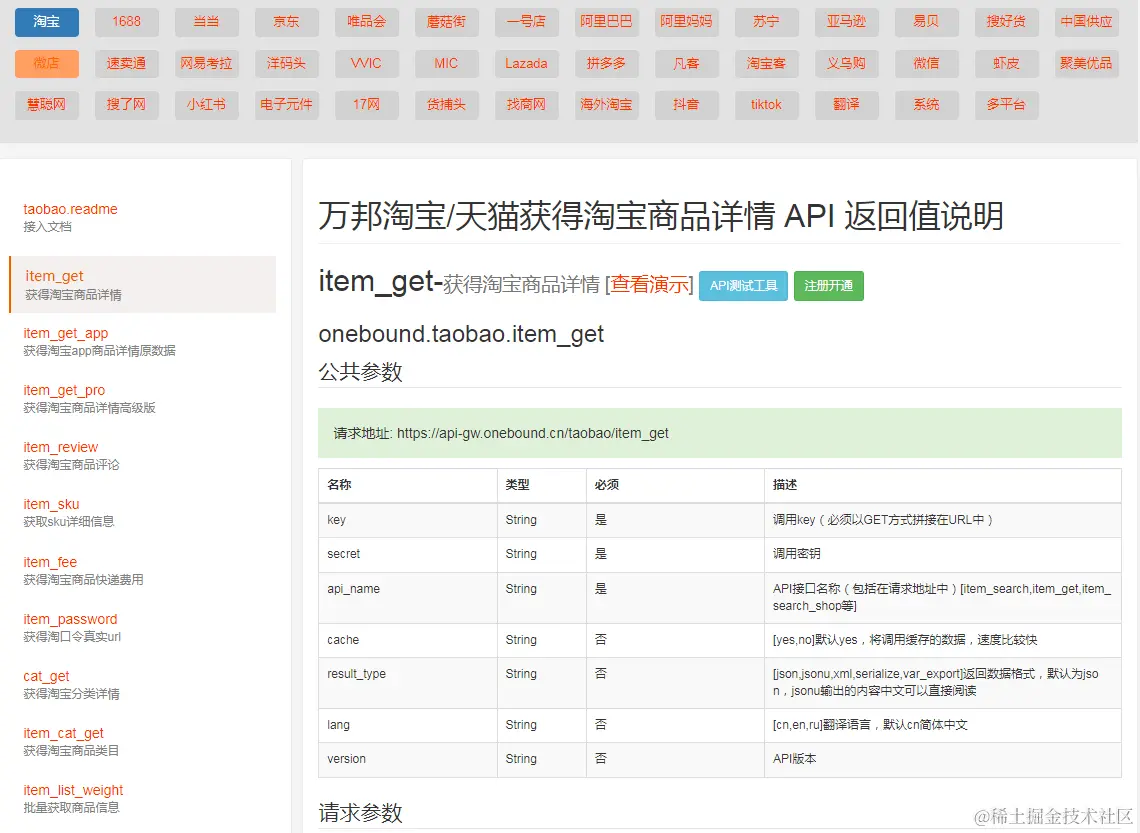Select the 抖音 platform button
The image size is (1140, 833).
[x=686, y=105]
